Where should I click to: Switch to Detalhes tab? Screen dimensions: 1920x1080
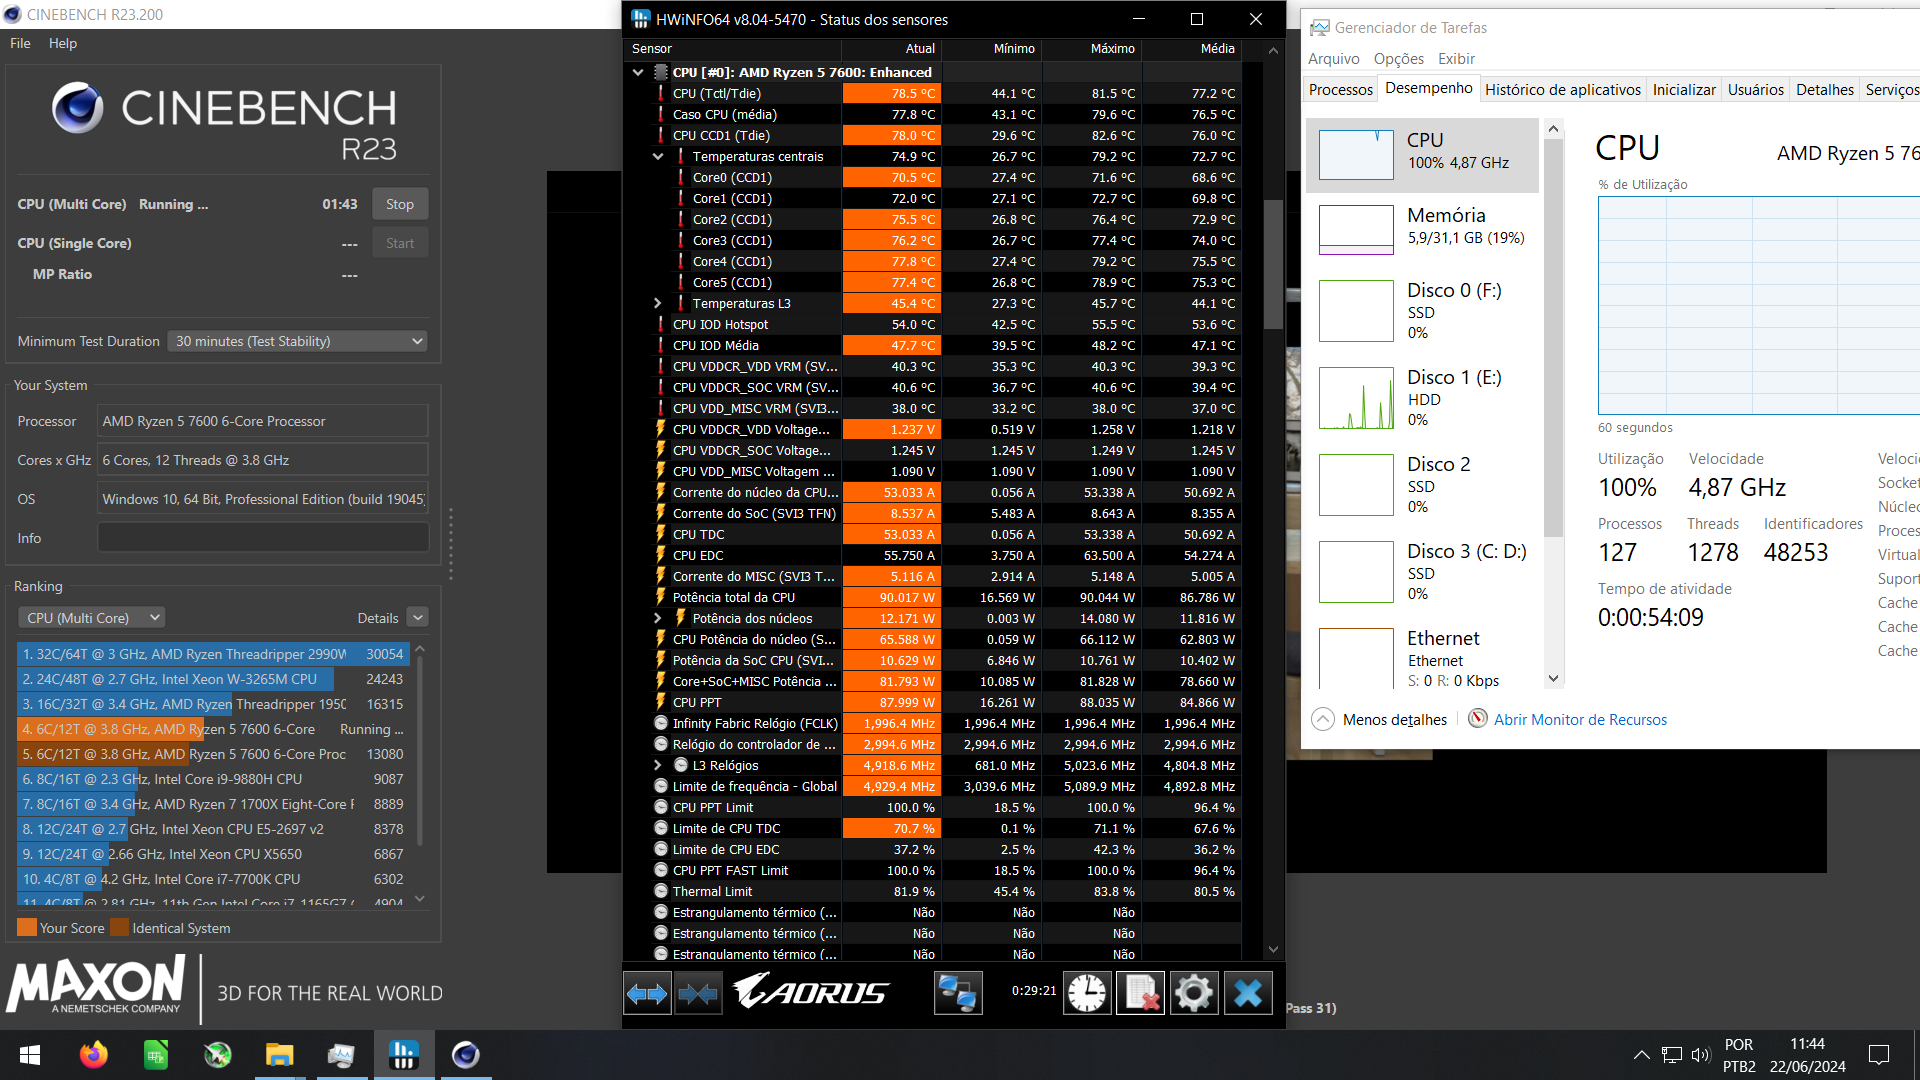coord(1825,89)
